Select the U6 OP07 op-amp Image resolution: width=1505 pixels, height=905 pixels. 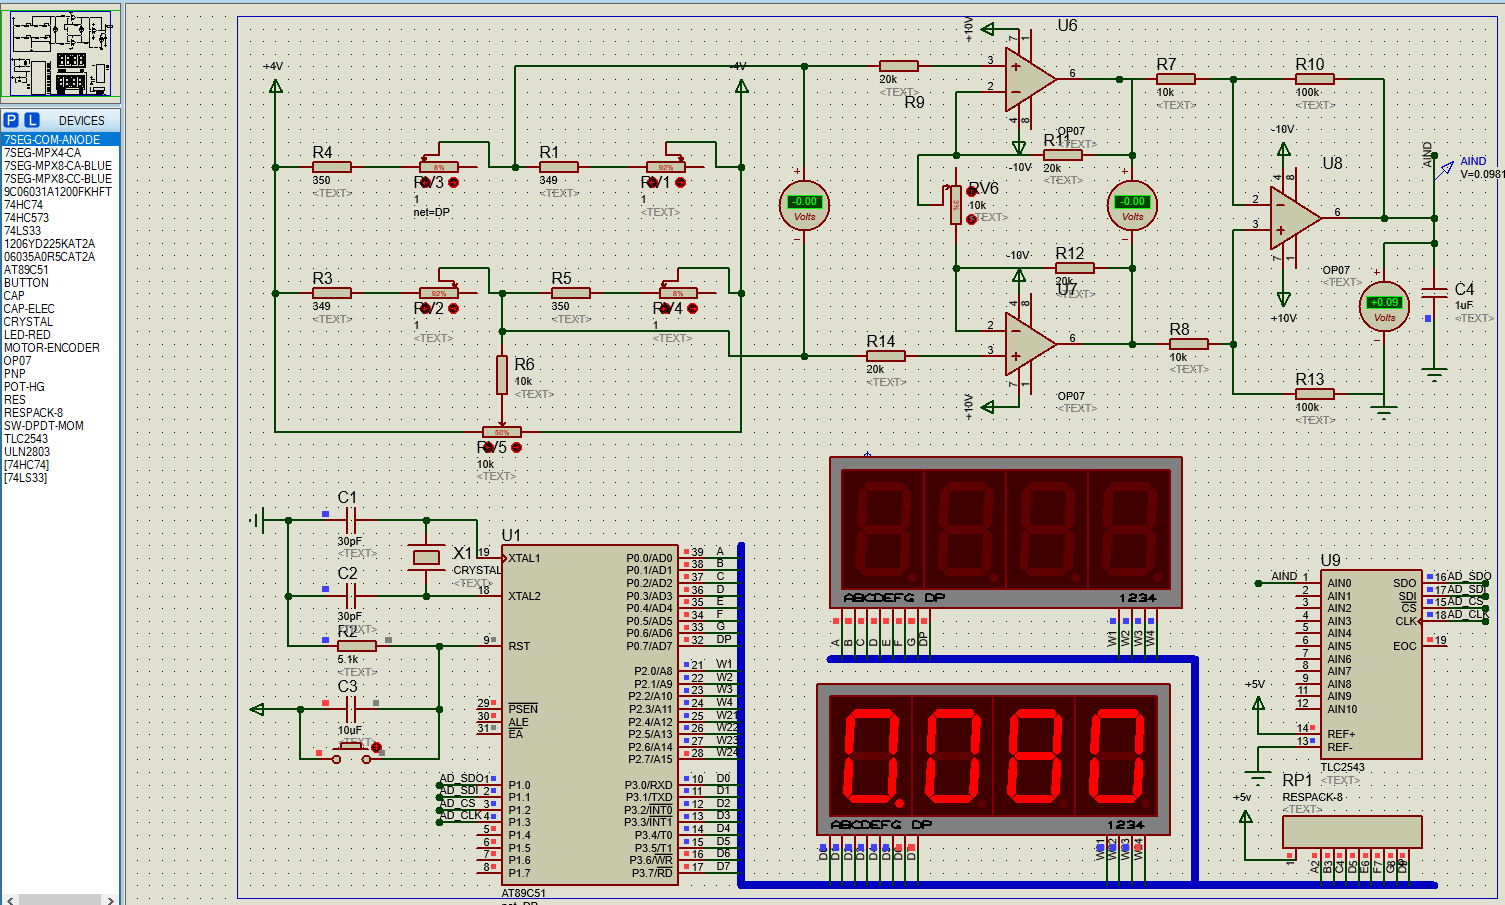coord(1030,80)
